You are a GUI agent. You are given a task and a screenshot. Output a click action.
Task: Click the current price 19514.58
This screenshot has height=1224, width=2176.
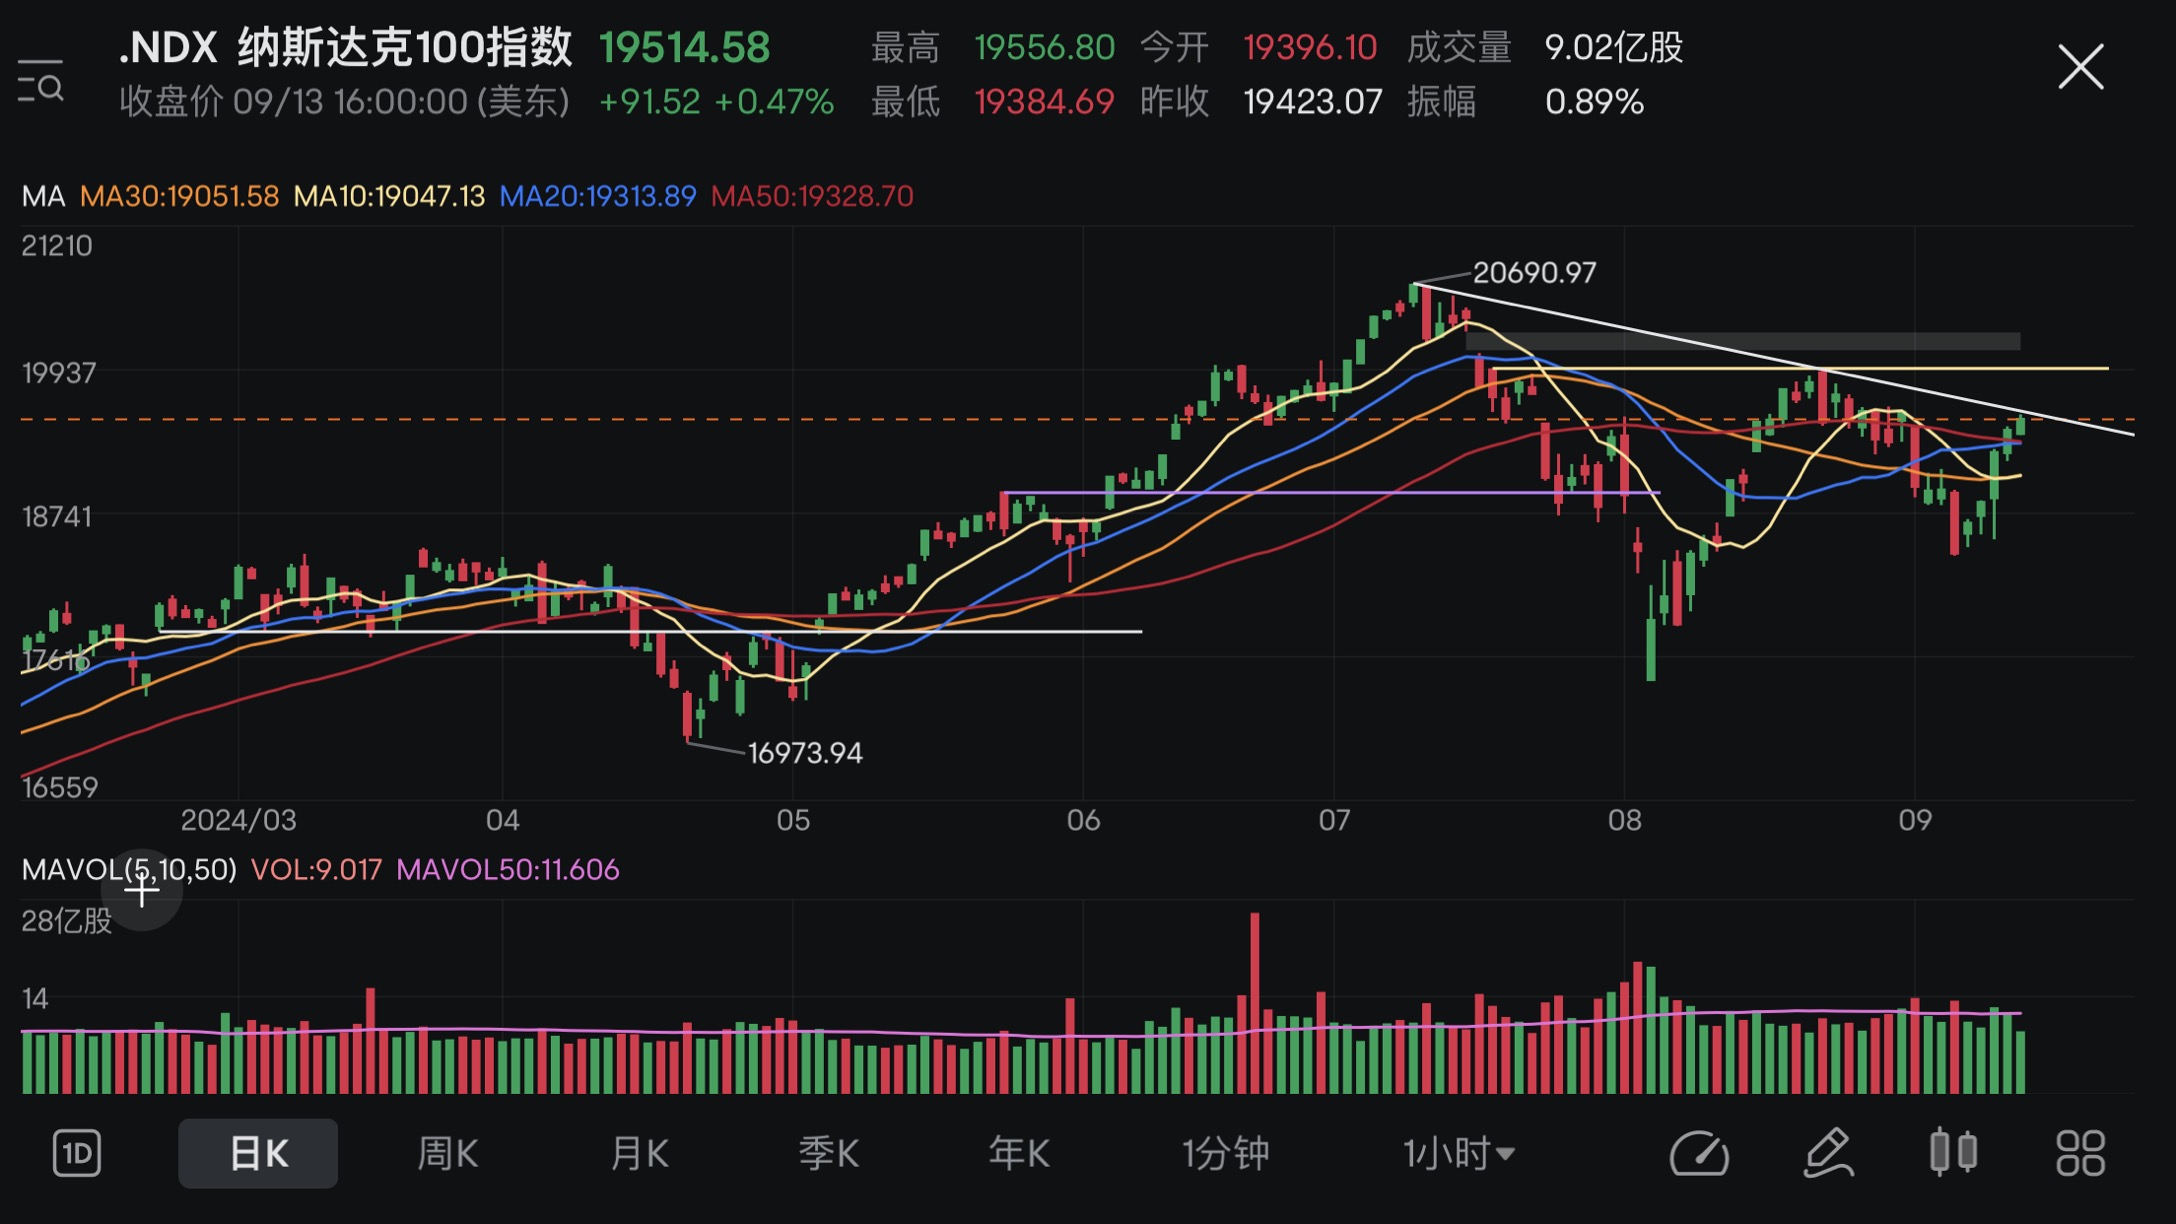685,47
